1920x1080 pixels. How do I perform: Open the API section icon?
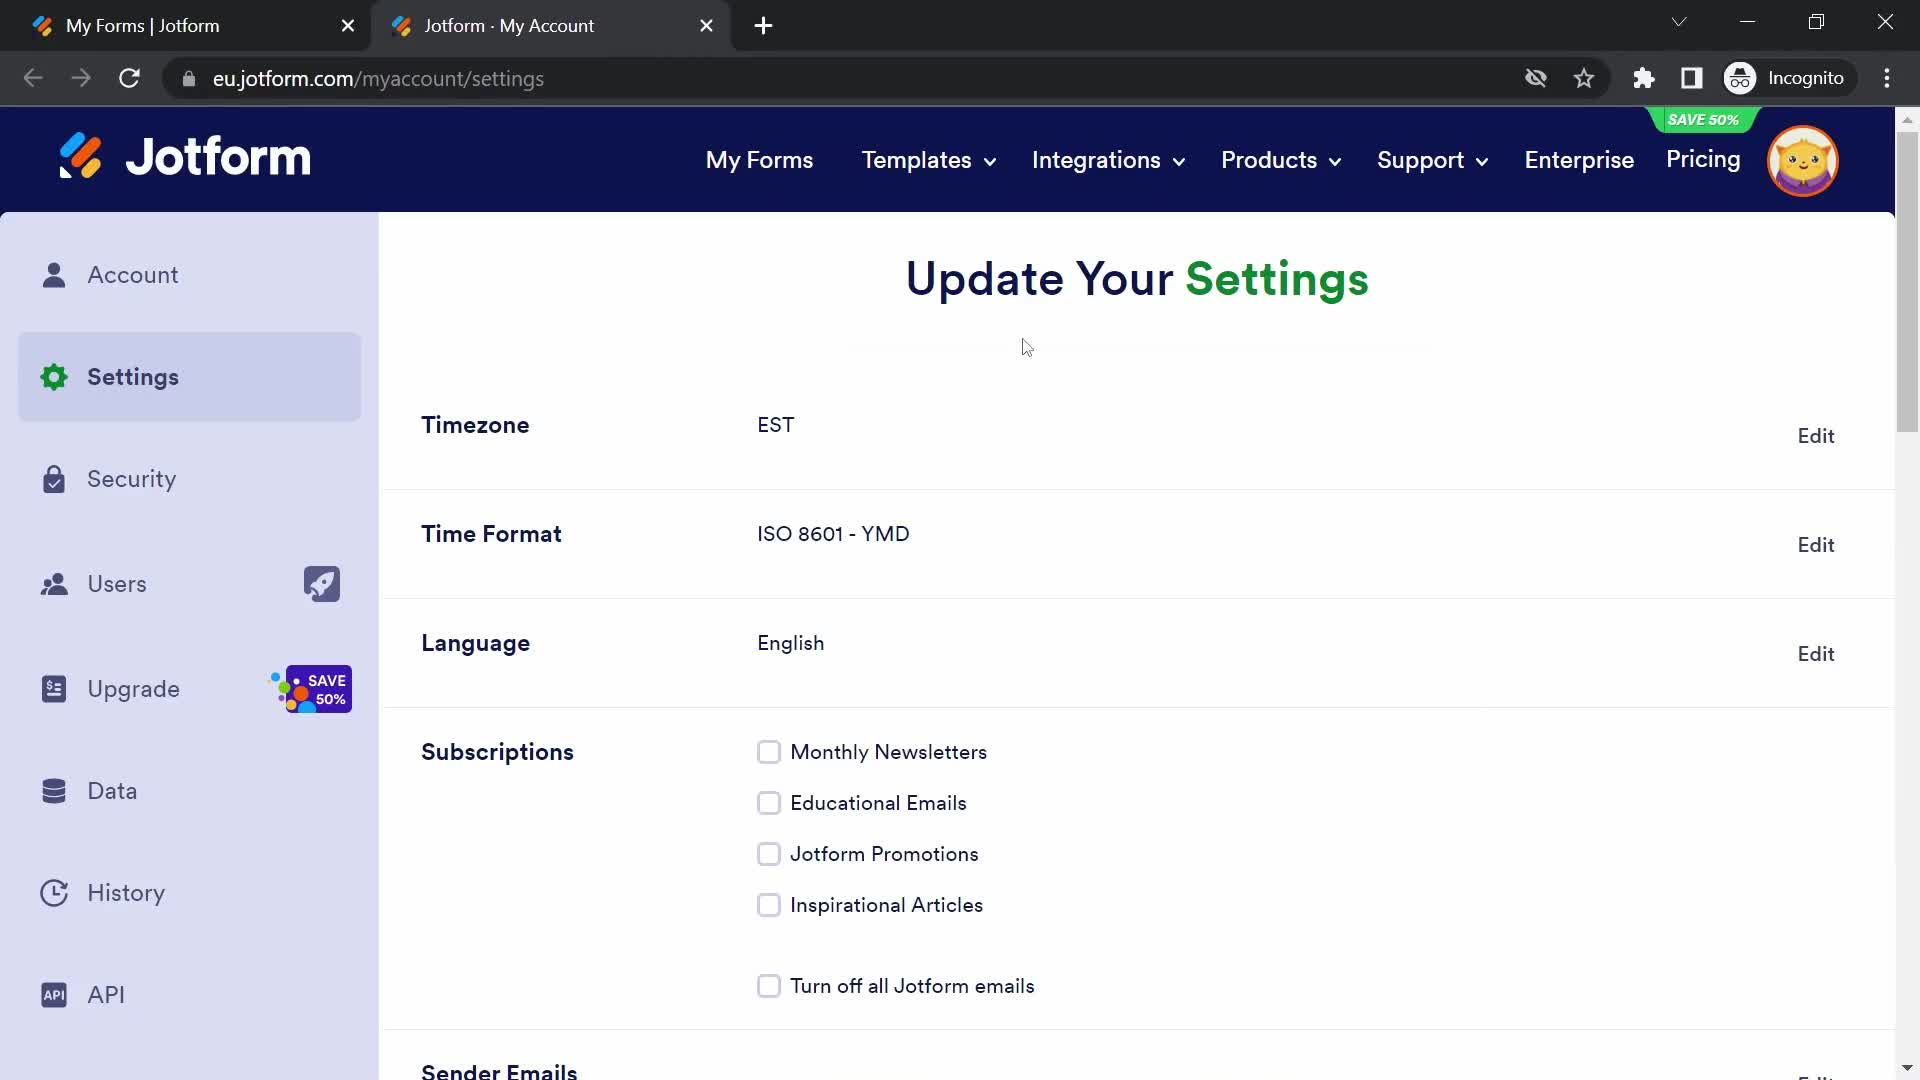click(53, 994)
